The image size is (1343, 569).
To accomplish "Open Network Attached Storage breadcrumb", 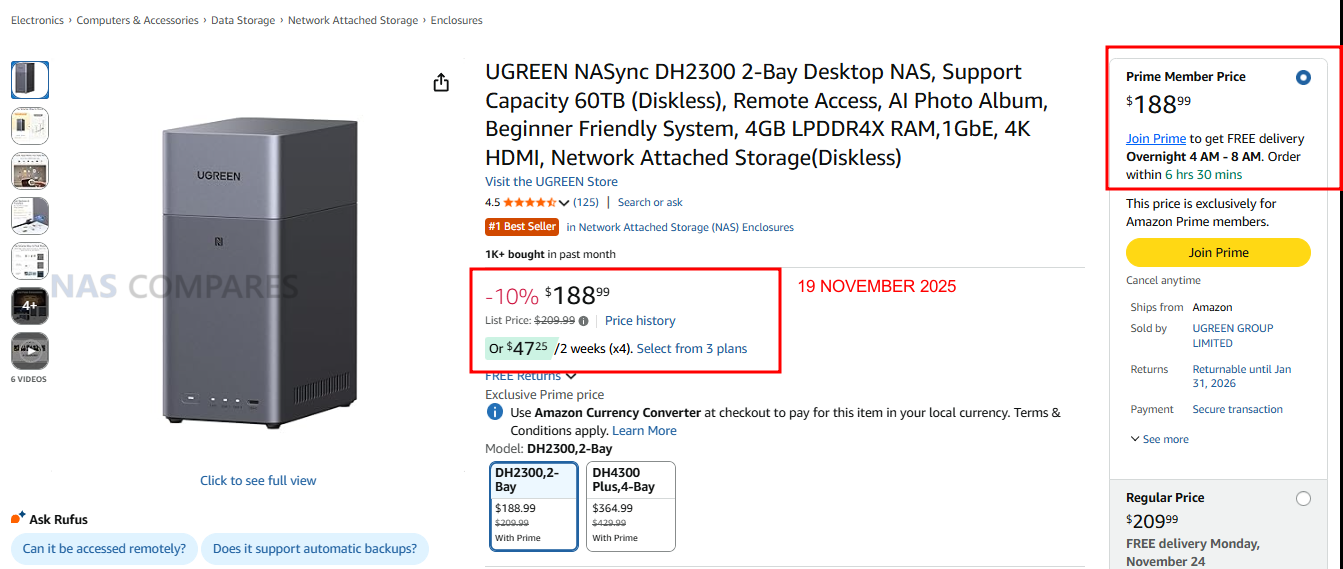I will [x=353, y=20].
